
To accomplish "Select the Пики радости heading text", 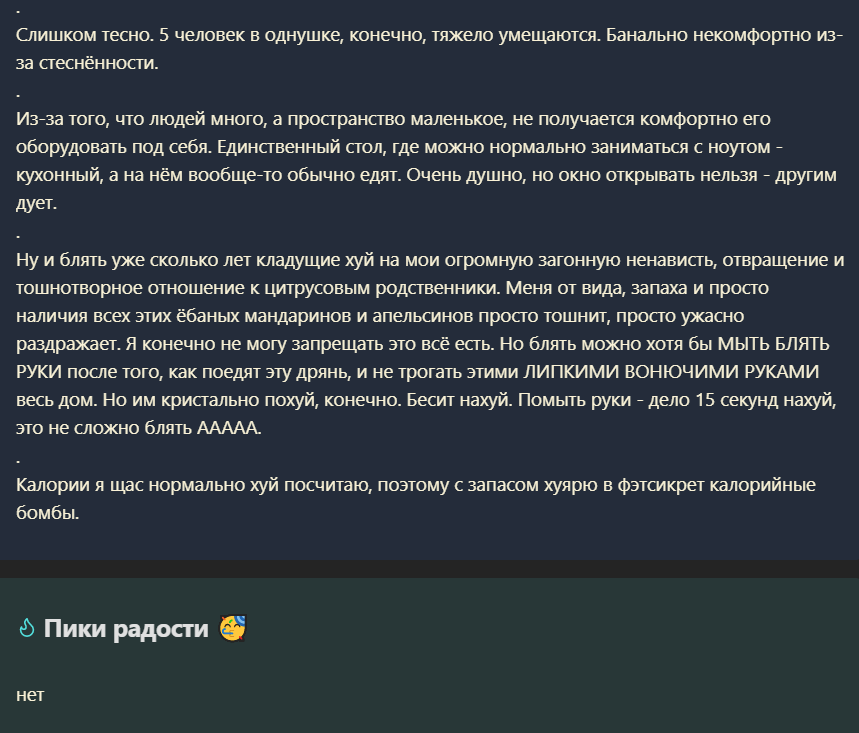I will click(126, 628).
